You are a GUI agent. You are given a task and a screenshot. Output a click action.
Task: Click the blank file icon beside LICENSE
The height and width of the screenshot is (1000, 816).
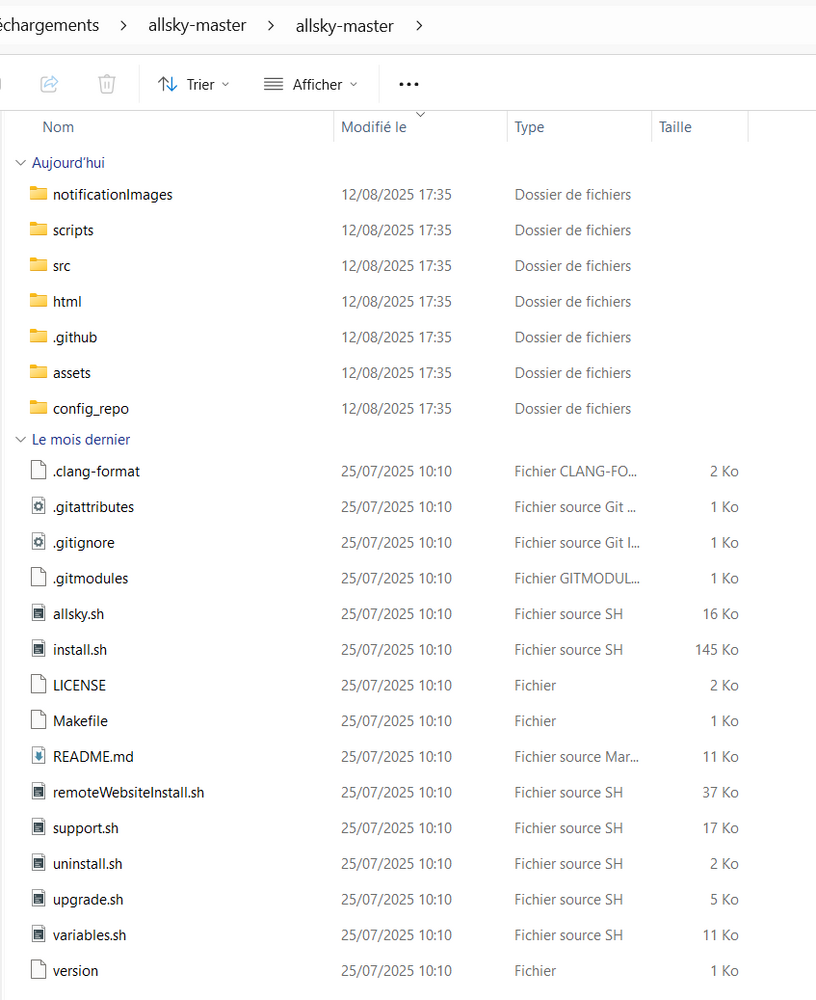(36, 685)
